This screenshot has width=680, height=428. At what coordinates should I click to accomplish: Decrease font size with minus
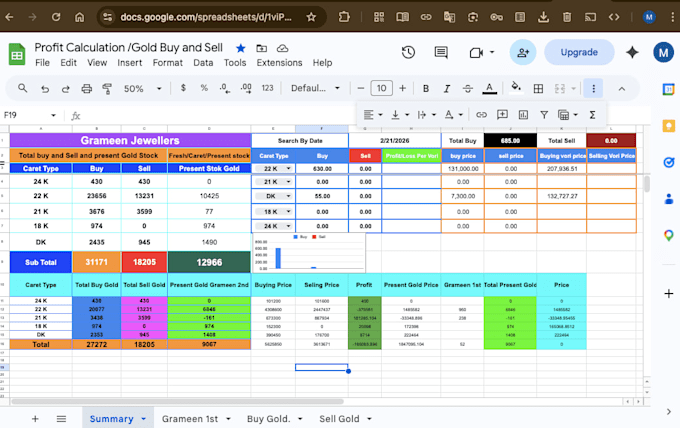pyautogui.click(x=360, y=88)
